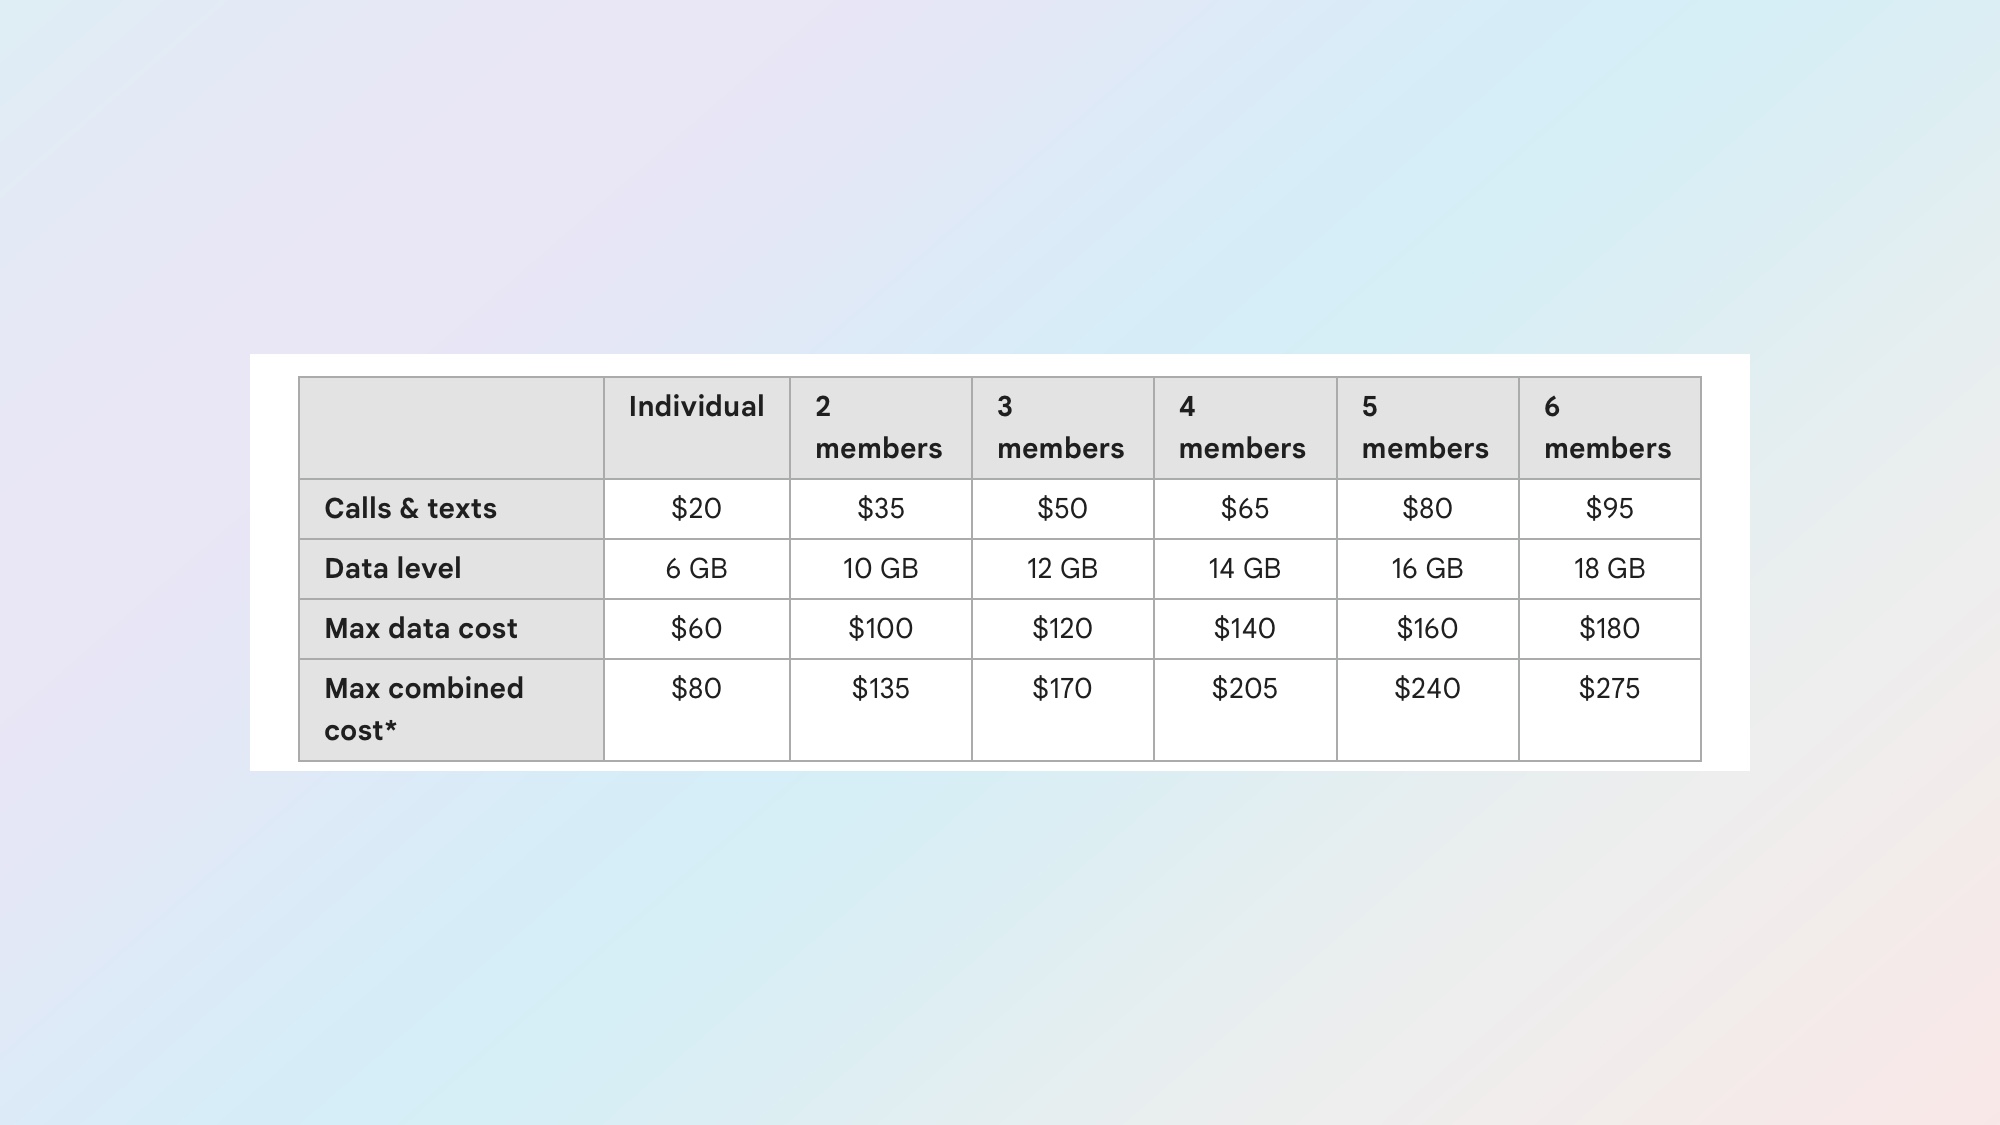Click the $275 max combined cost cell

[1609, 689]
